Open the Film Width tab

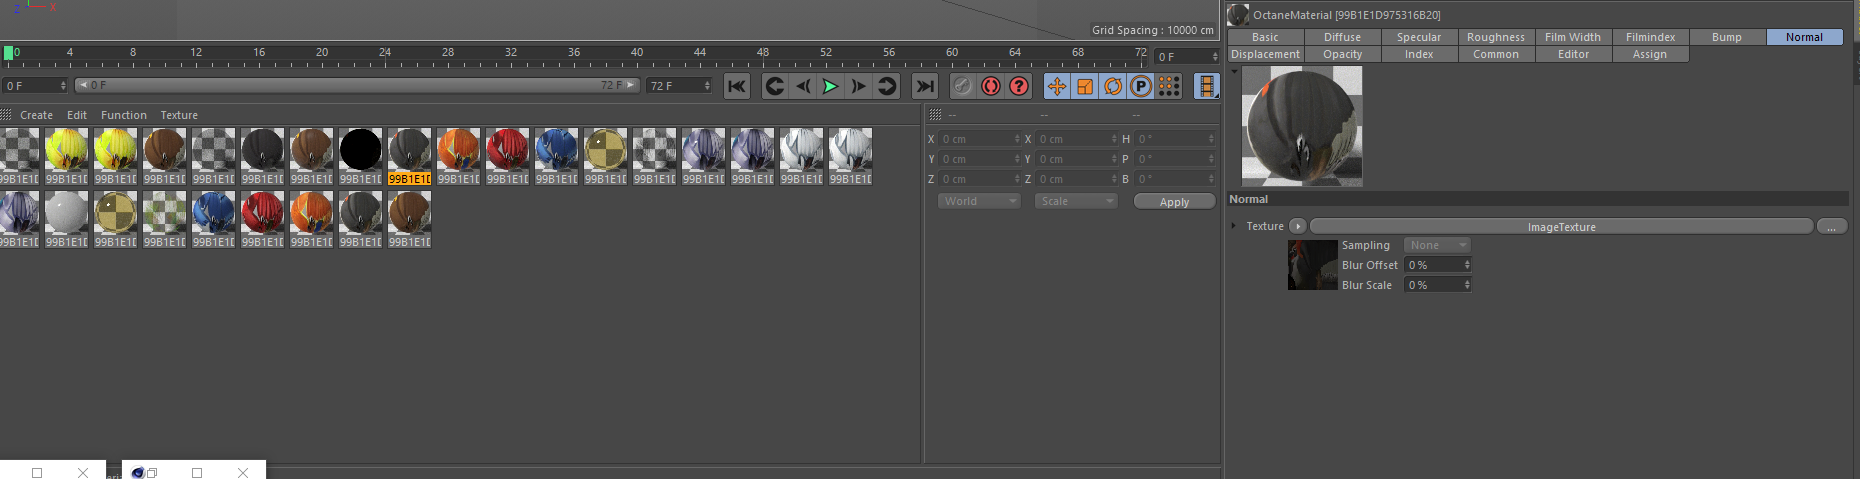click(x=1573, y=37)
